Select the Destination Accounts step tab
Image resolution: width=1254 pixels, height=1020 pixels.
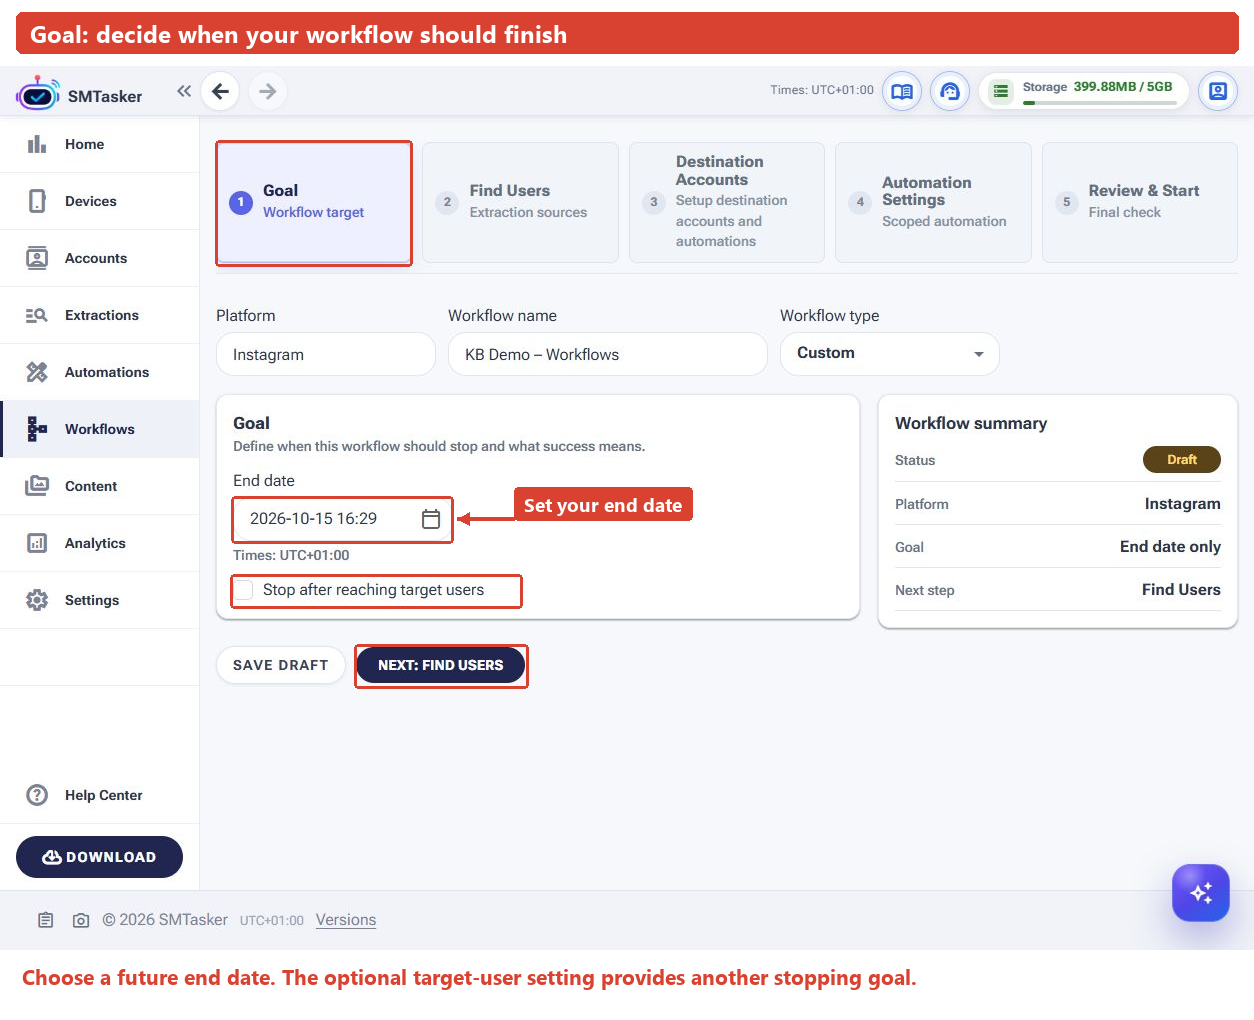[727, 202]
